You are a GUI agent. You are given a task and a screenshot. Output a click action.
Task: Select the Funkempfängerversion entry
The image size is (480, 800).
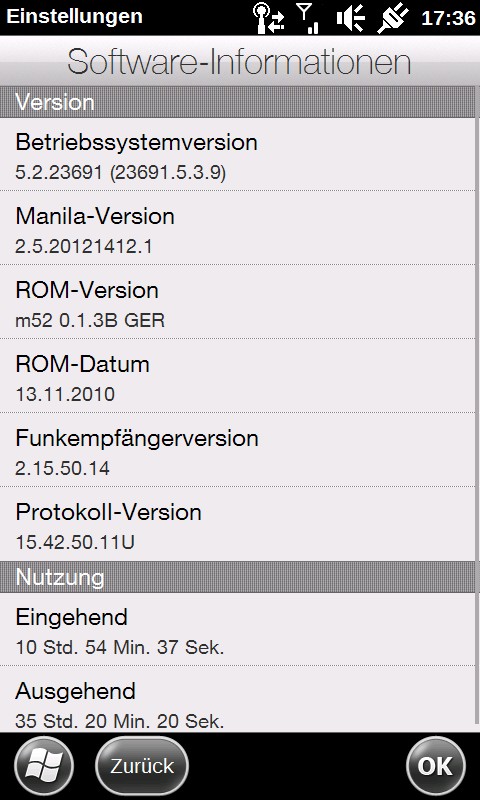tap(237, 450)
